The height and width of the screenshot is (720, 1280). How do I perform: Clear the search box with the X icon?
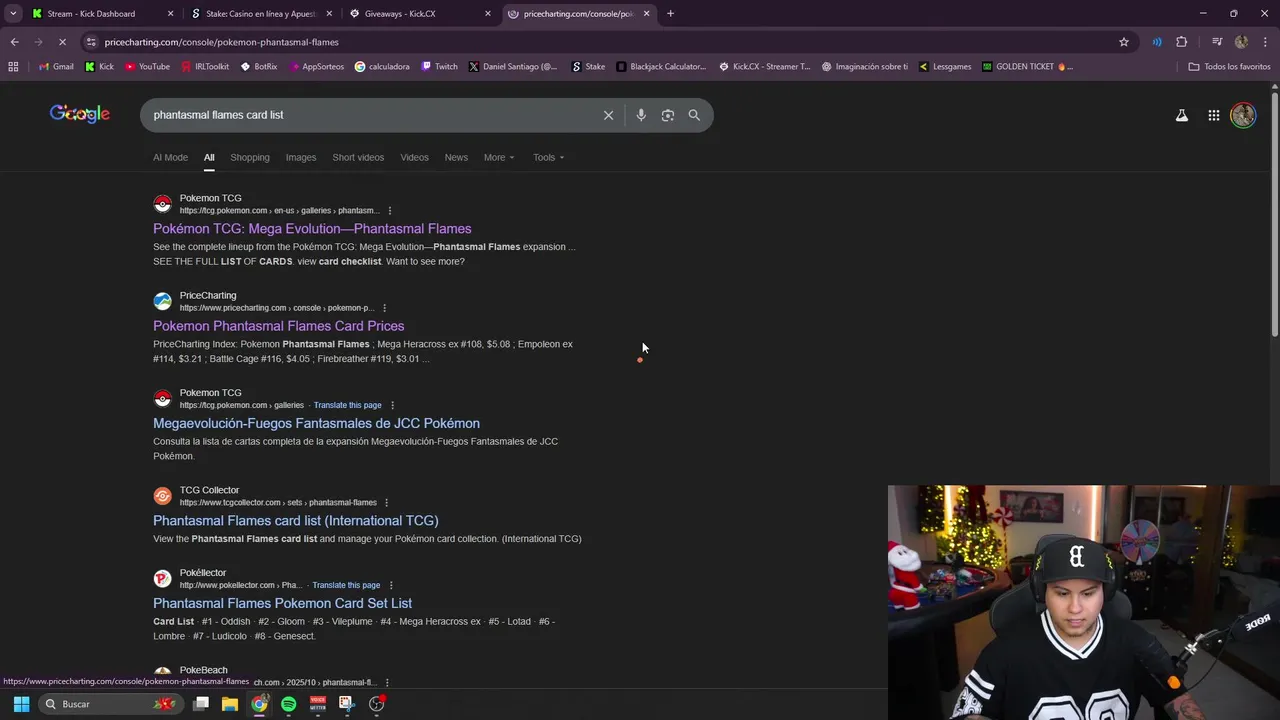point(608,115)
